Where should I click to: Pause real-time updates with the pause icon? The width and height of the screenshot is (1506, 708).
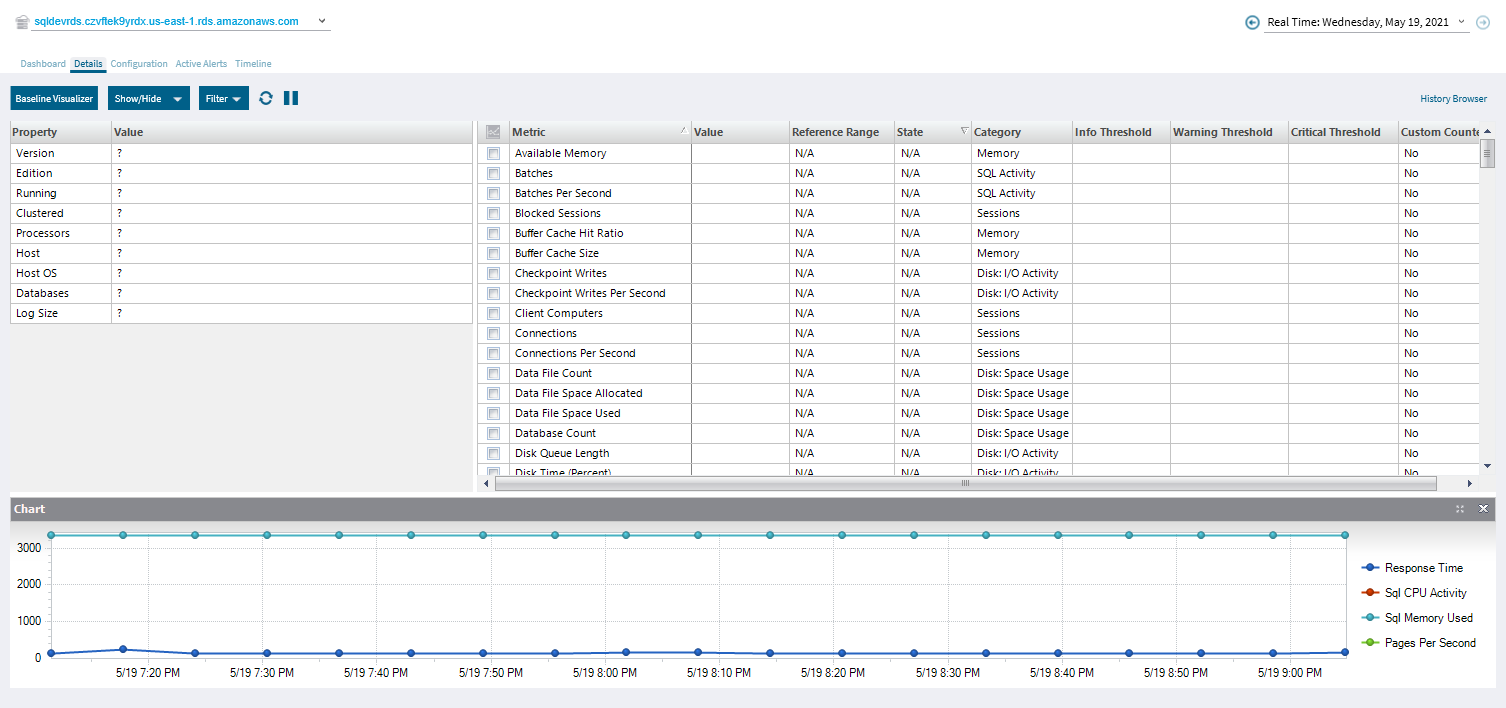click(x=291, y=98)
